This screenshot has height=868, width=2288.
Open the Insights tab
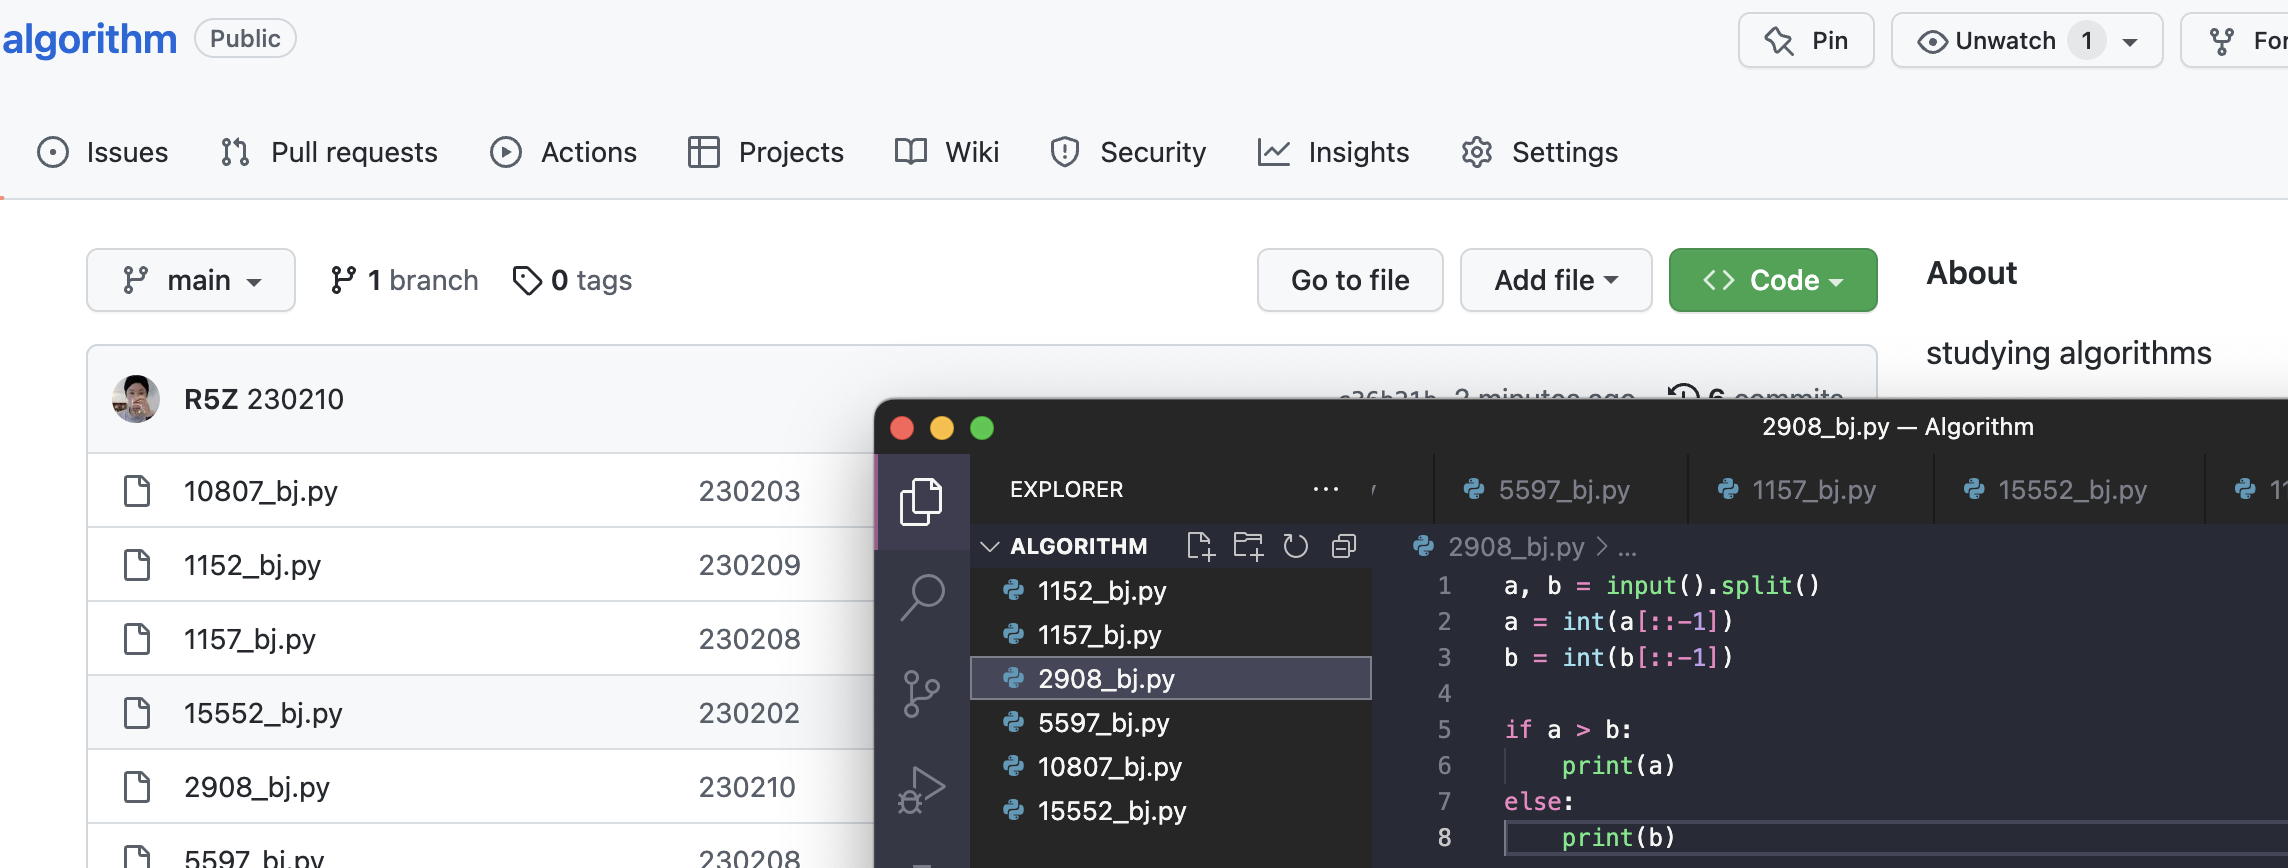click(1333, 152)
